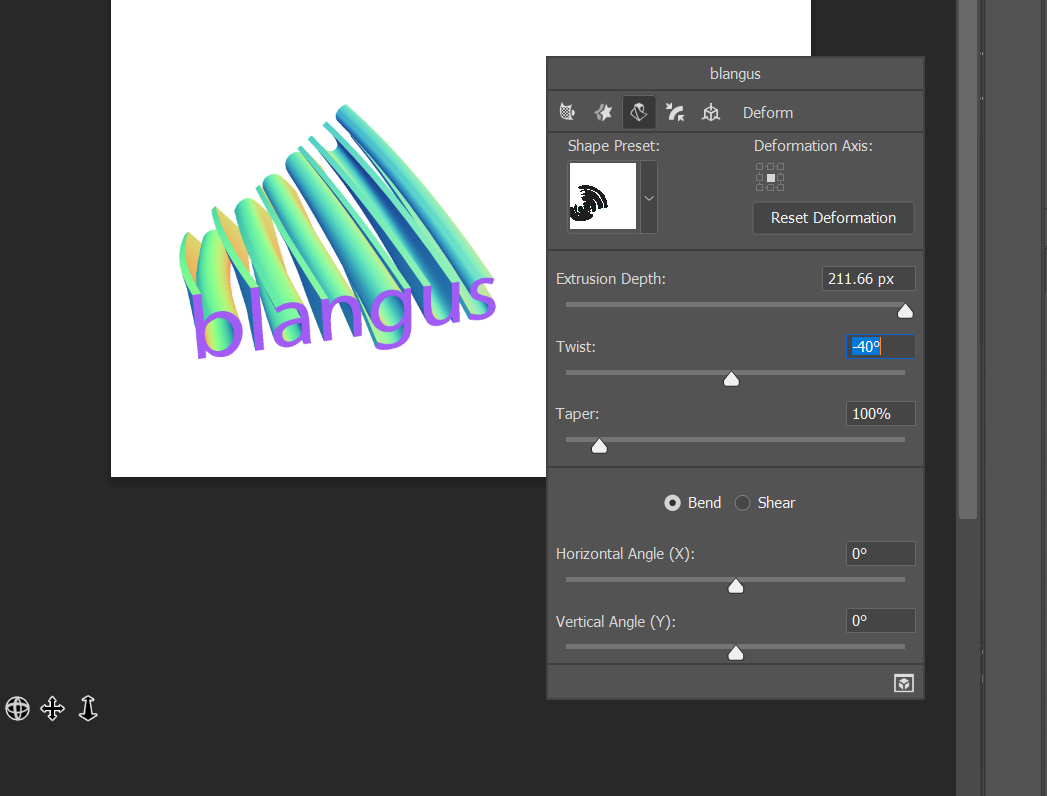Select the Dolly 3D camera vertical arrow icon
Image resolution: width=1047 pixels, height=796 pixels.
88,709
